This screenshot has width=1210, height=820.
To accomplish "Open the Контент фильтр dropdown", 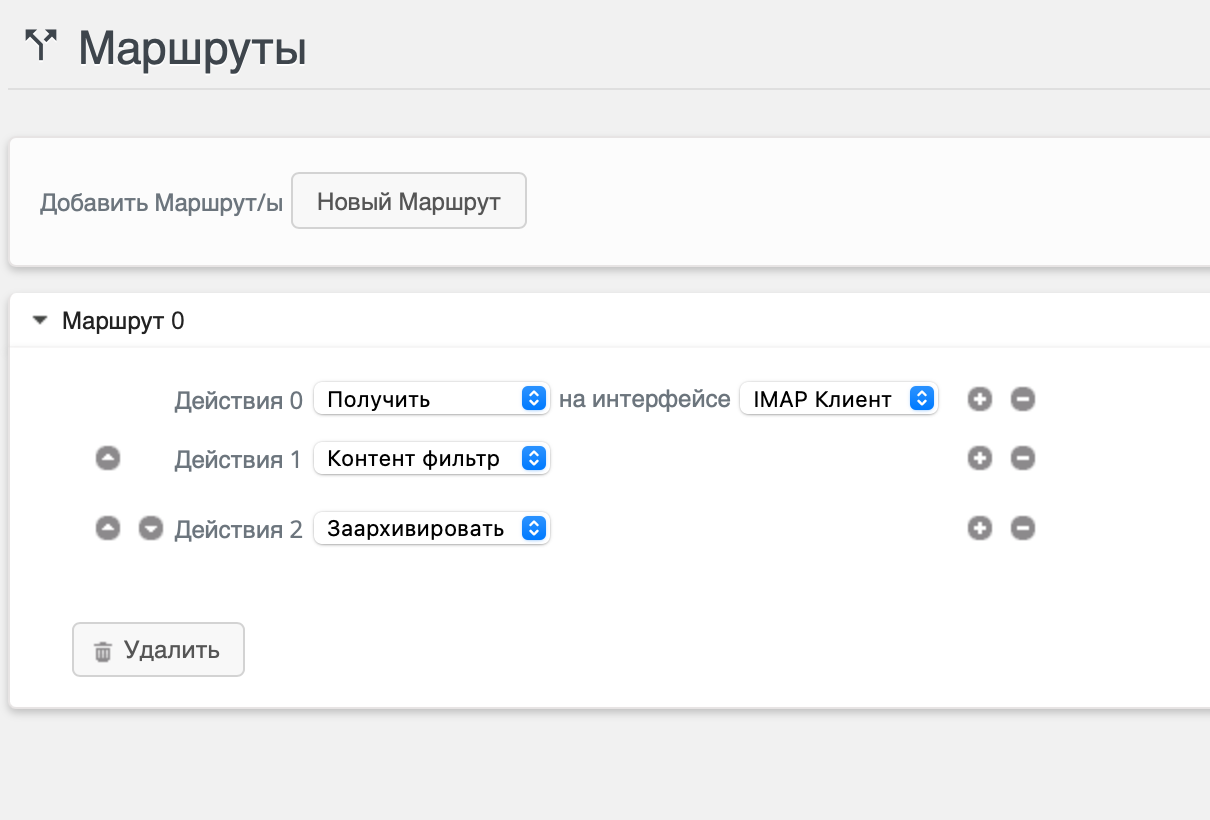I will pyautogui.click(x=431, y=459).
